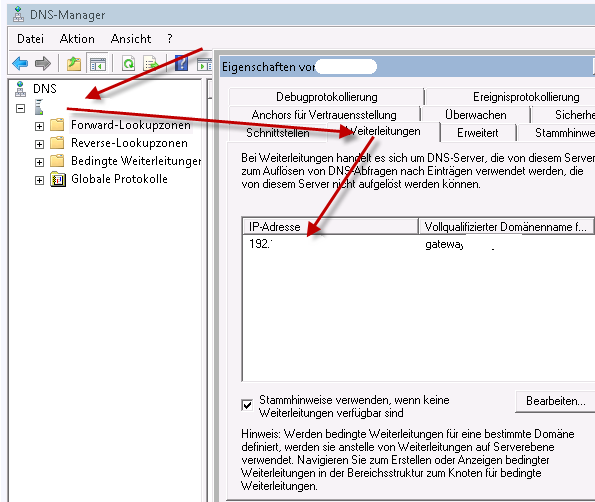Viewport: 595px width, 502px height.
Task: Click the Export list toolbar icon
Action: coord(151,63)
